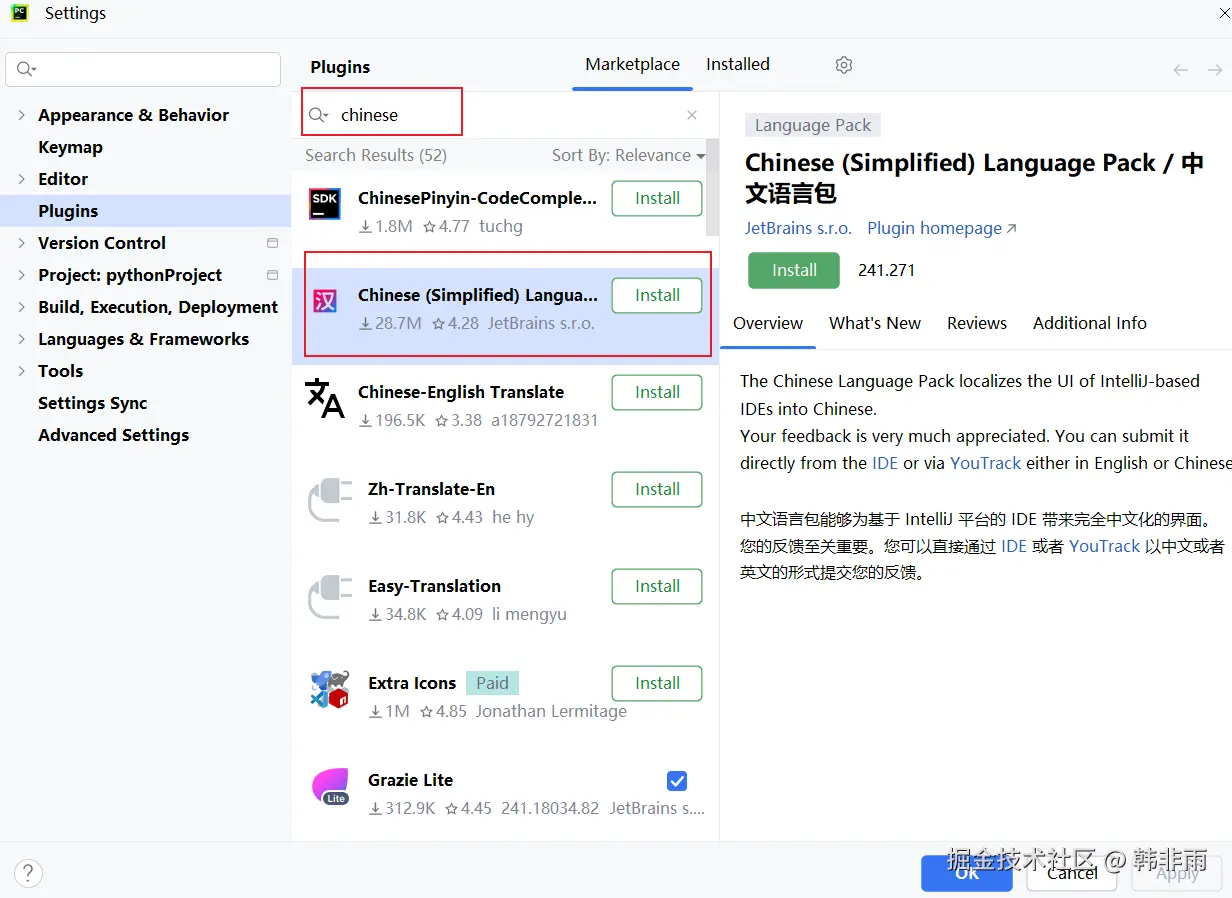Open the plugins gear options icon
This screenshot has width=1232, height=898.
pos(844,65)
